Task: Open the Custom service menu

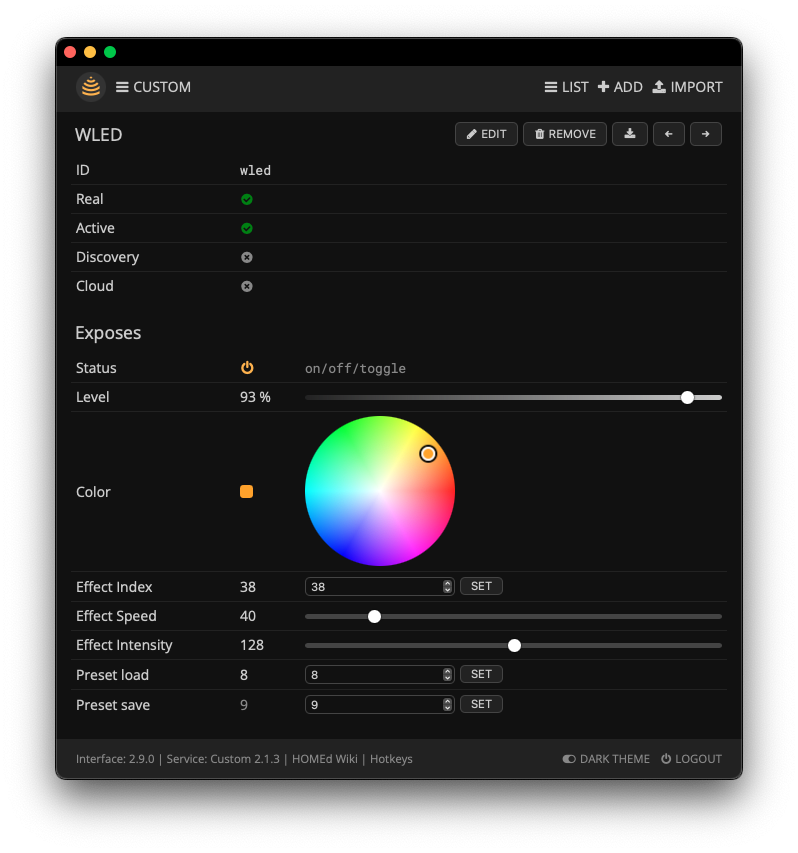Action: pos(153,87)
